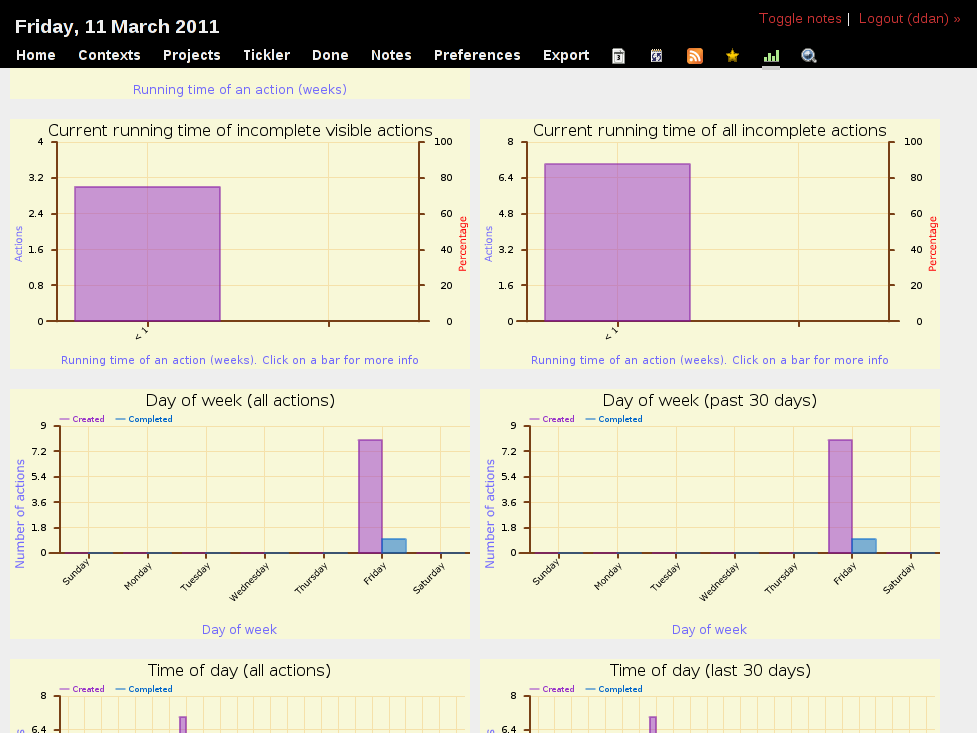Open Preferences from the navigation bar
The height and width of the screenshot is (733, 977).
coord(477,55)
